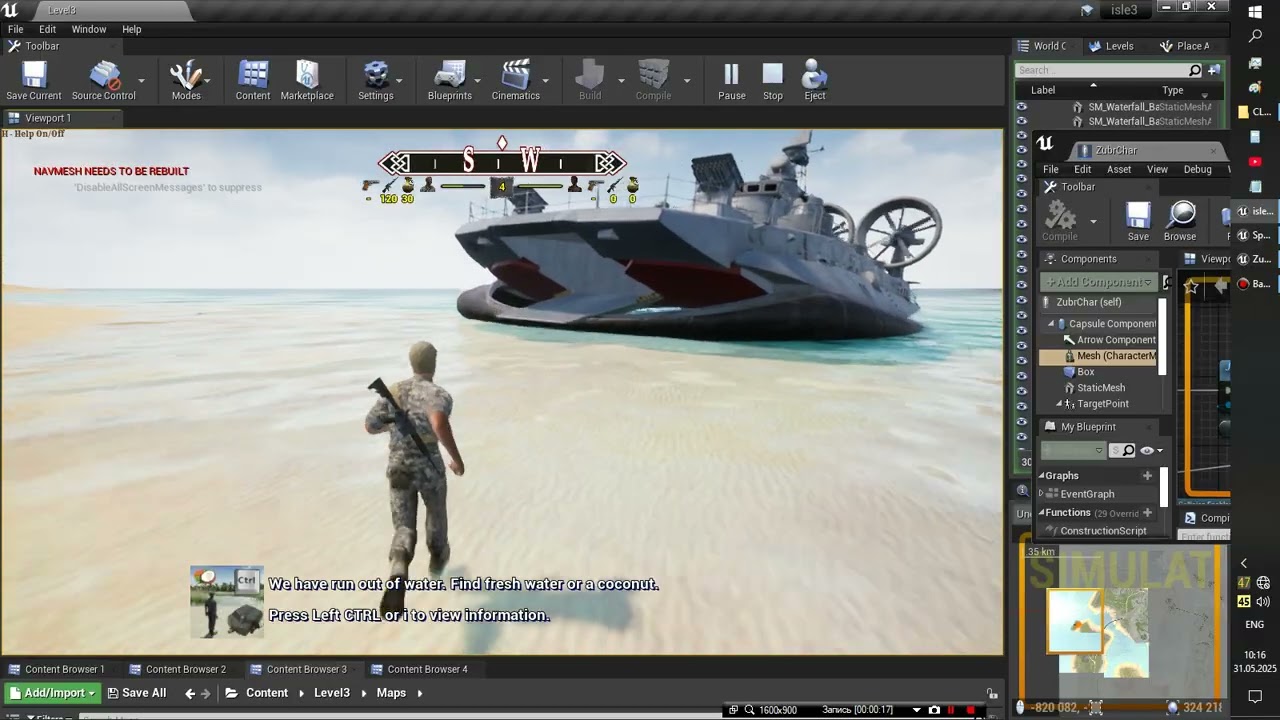This screenshot has height=720, width=1280.
Task: Click the folder icon before the Content breadcrumb
Action: [231, 693]
